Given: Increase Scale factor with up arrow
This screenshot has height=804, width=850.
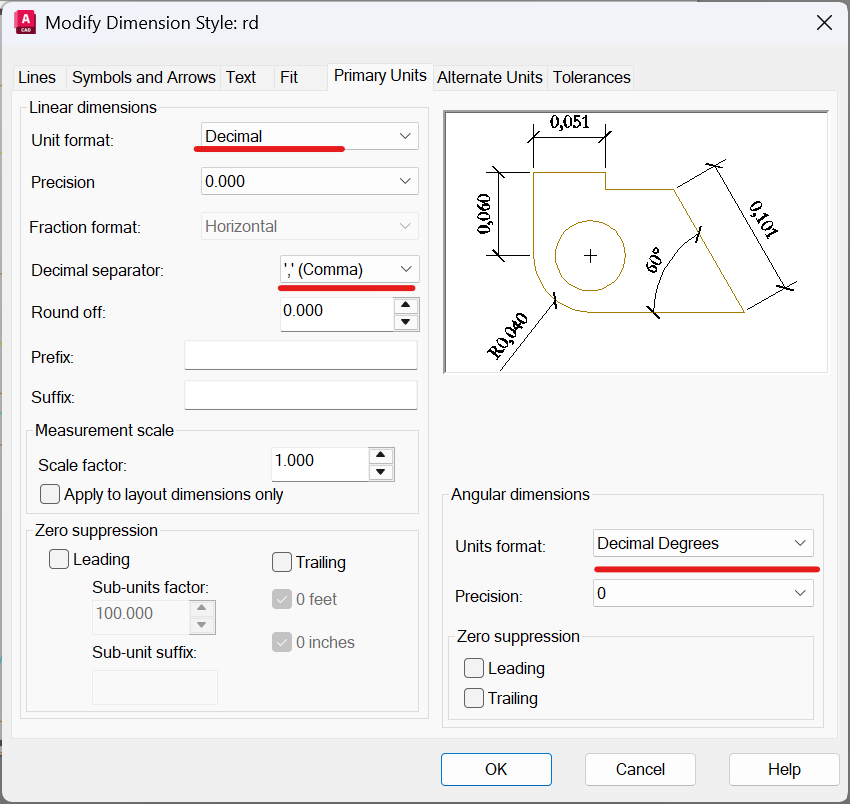Looking at the screenshot, I should [380, 456].
